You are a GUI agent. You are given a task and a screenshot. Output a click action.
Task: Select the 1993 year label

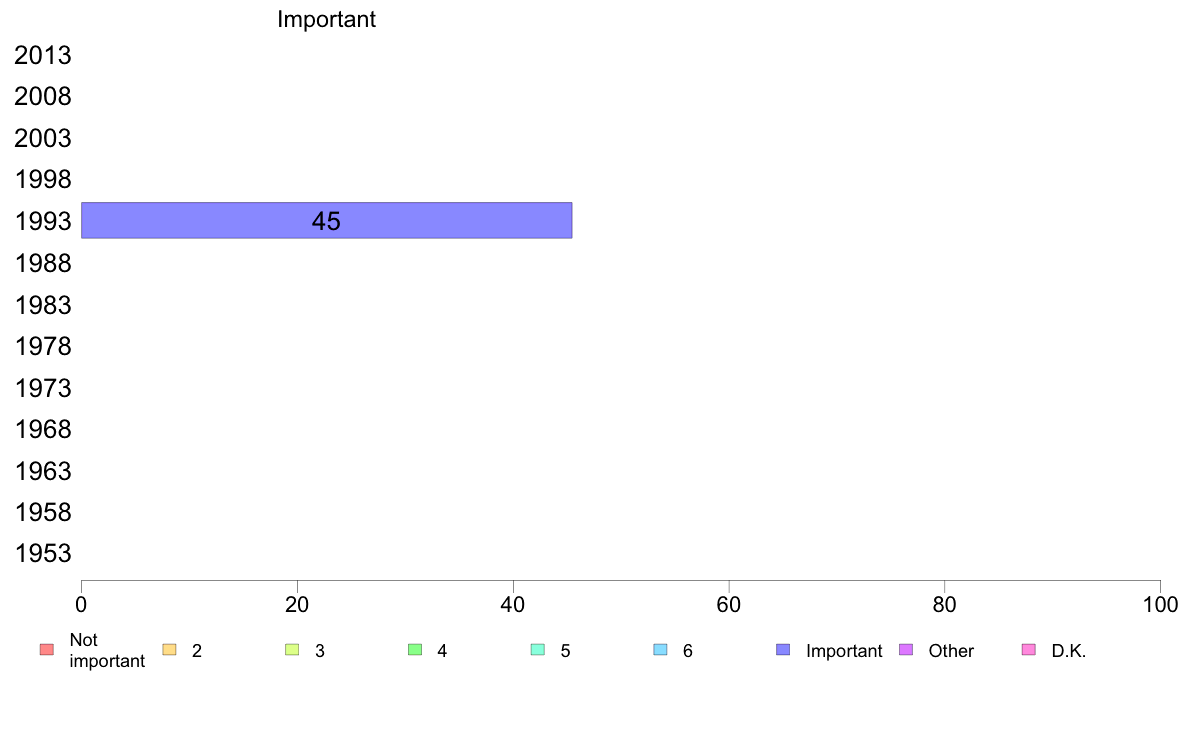point(43,221)
